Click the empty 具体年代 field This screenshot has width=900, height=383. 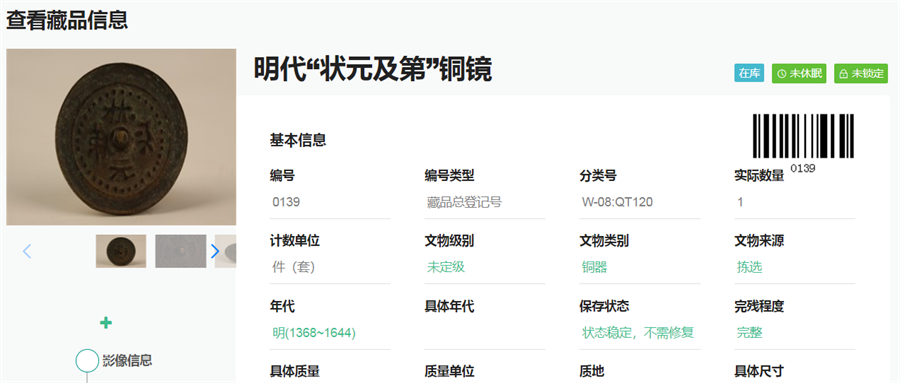click(x=485, y=333)
